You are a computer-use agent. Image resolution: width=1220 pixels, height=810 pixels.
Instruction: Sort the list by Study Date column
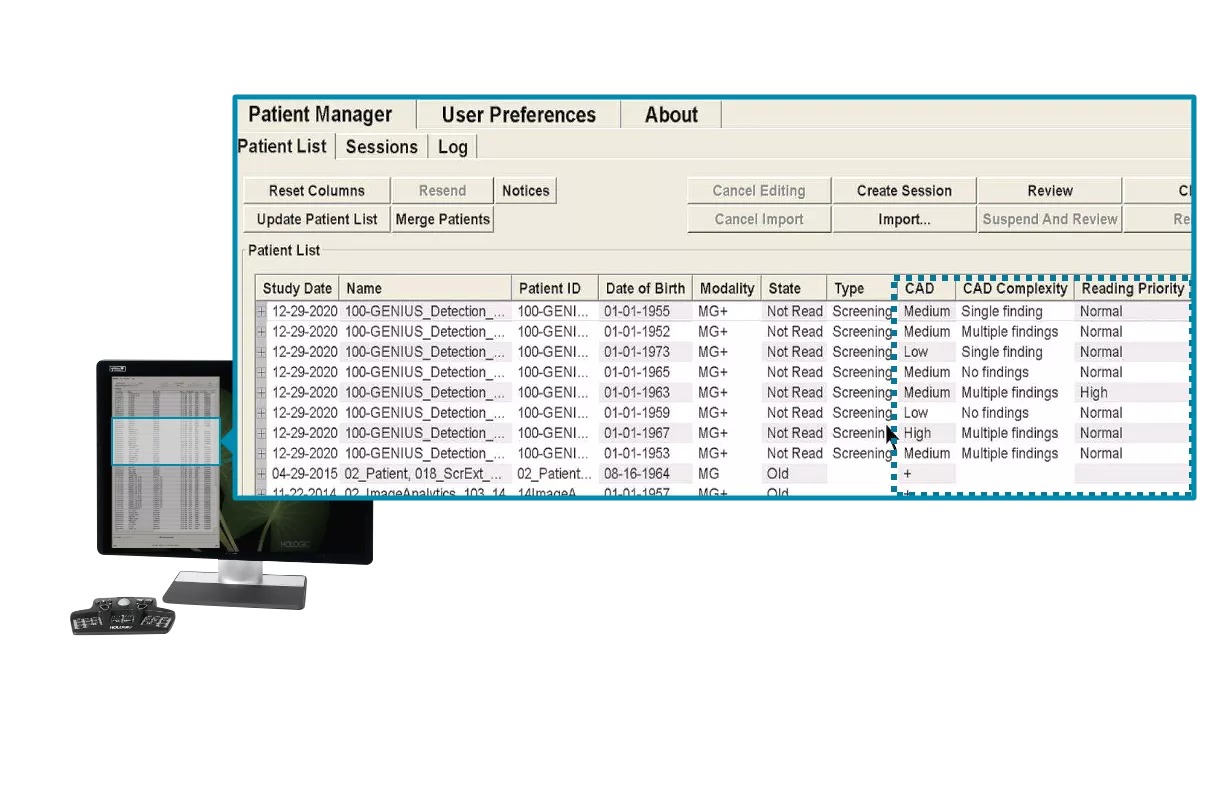[x=297, y=288]
